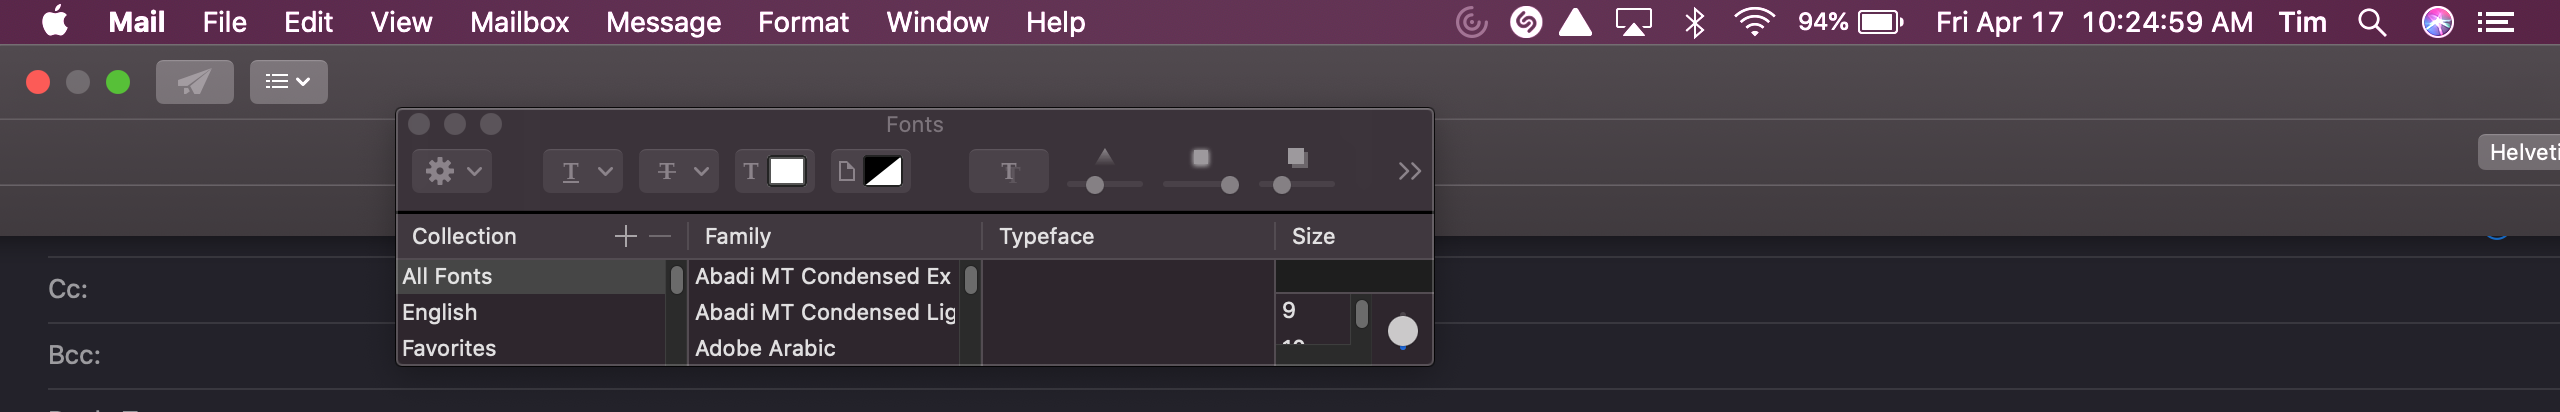Open the header fields list dropdown
Screen dimensions: 2560x412
(288, 82)
